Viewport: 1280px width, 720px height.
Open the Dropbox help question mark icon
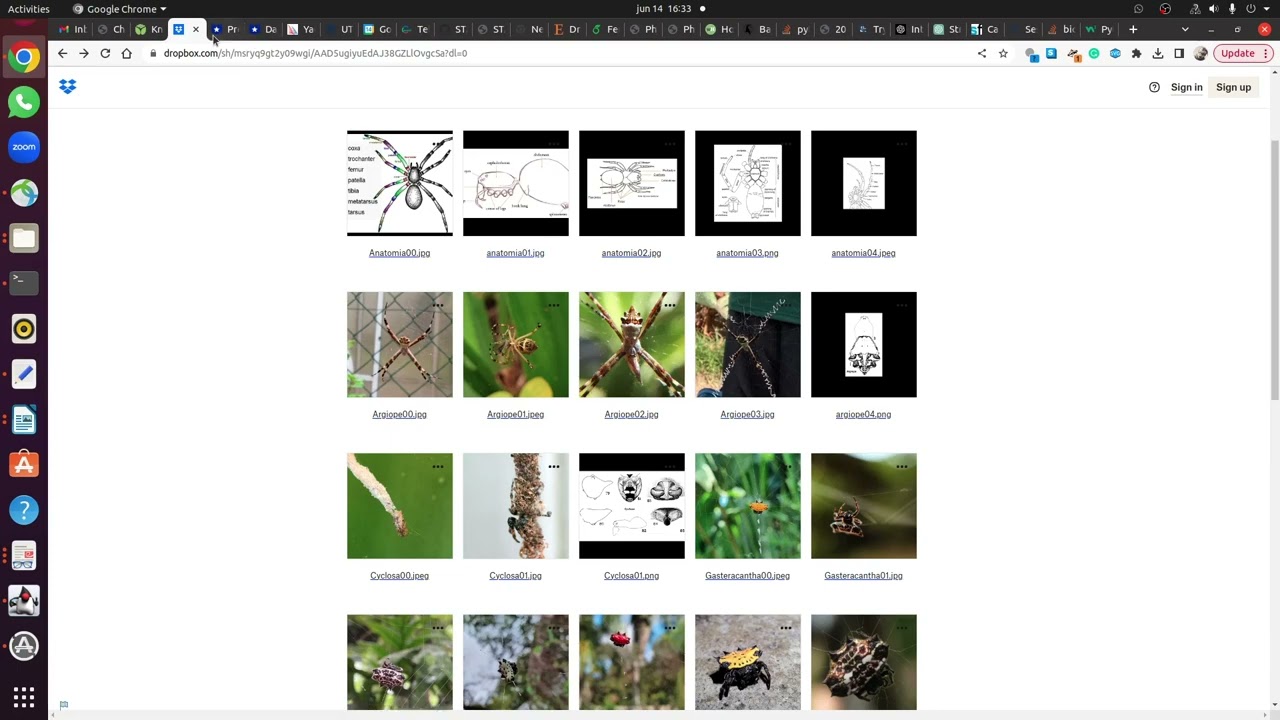pos(1154,87)
